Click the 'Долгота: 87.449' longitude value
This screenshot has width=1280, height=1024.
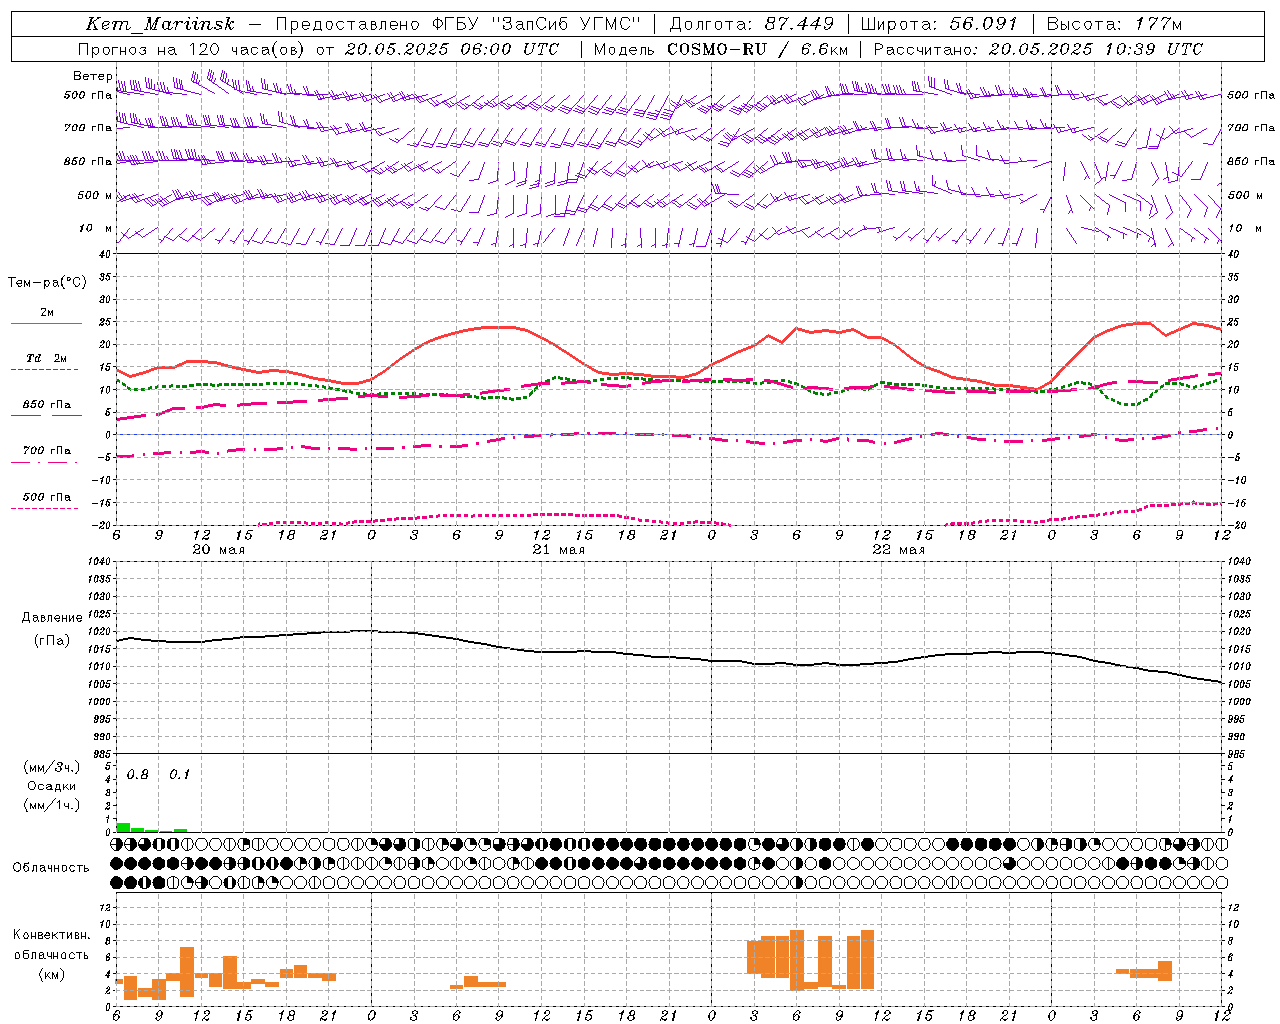[752, 24]
